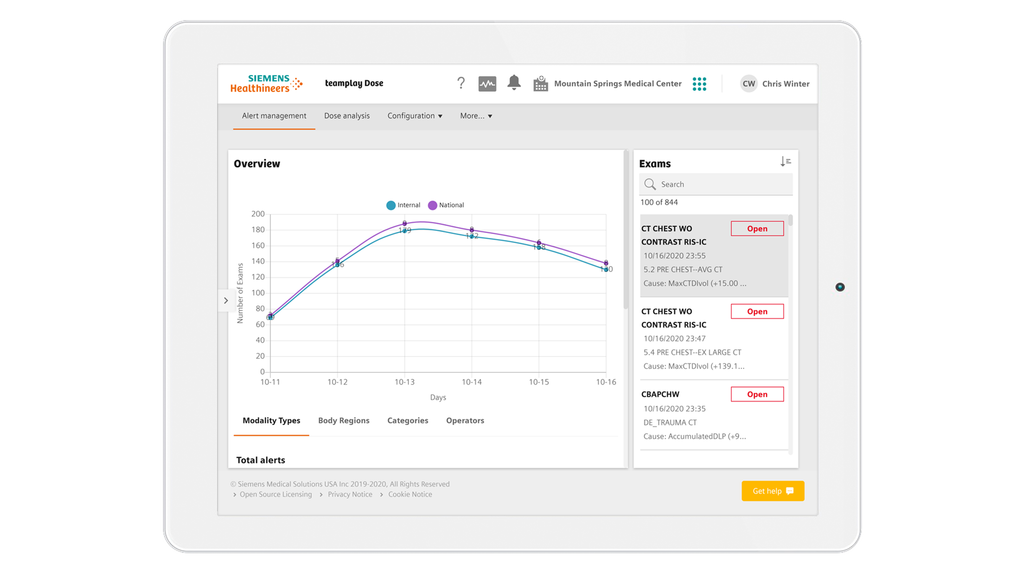Expand the collapsed left side panel arrow
This screenshot has height=576, width=1024.
pos(225,299)
